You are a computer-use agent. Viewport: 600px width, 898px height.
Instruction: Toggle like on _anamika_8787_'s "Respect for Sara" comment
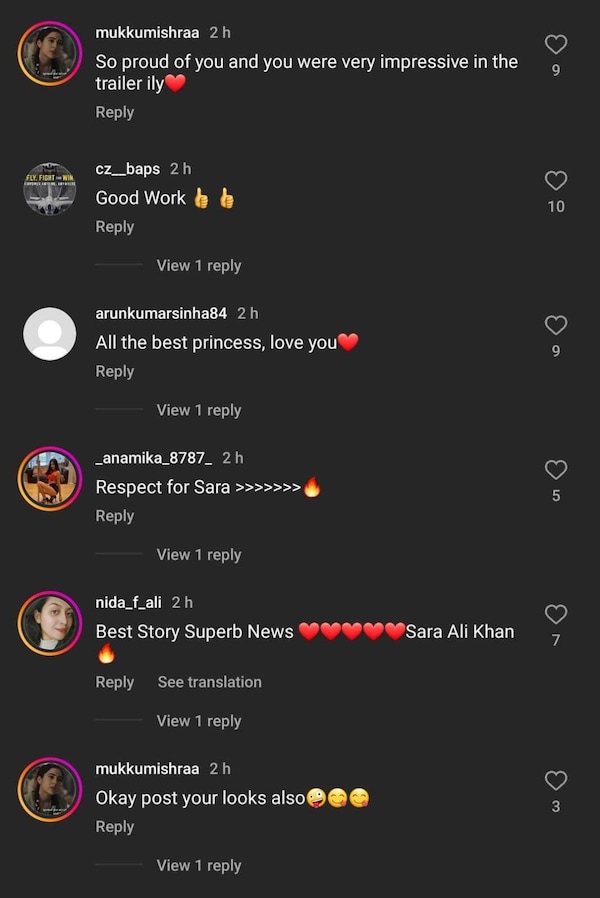pyautogui.click(x=556, y=470)
